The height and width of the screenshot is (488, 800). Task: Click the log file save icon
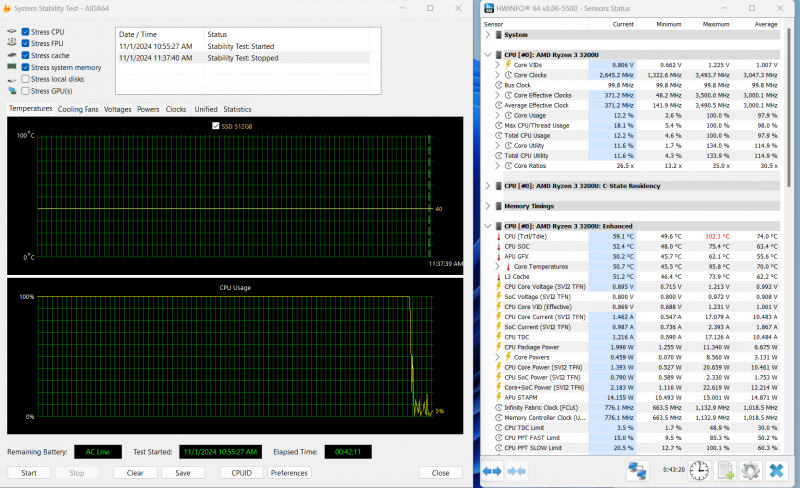point(725,470)
